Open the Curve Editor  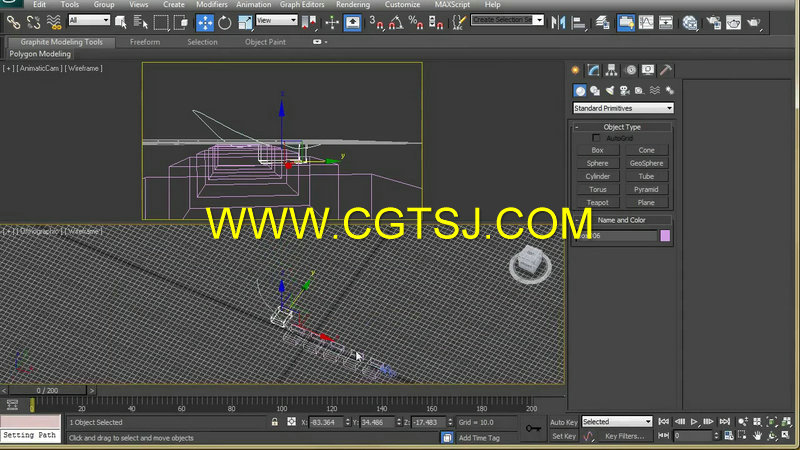click(x=646, y=22)
